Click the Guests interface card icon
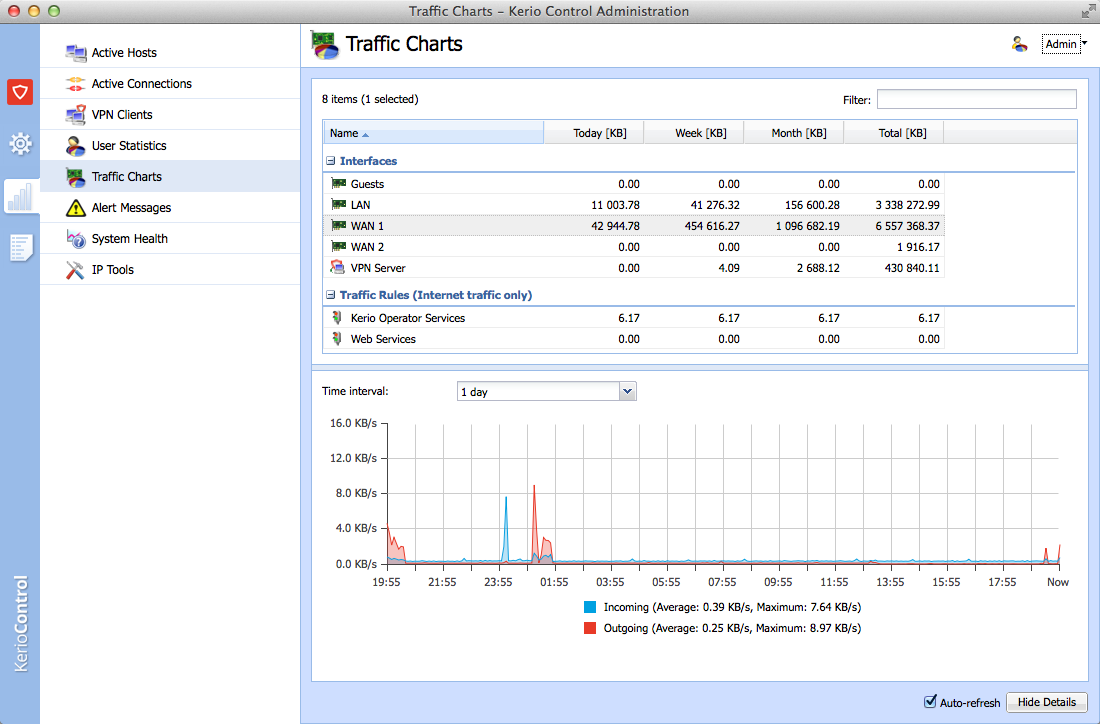The width and height of the screenshot is (1100, 724). coord(338,184)
